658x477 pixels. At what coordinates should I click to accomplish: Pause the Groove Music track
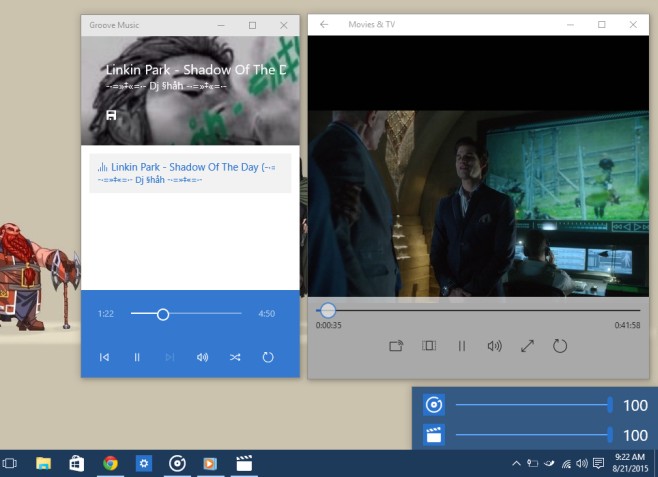[137, 357]
